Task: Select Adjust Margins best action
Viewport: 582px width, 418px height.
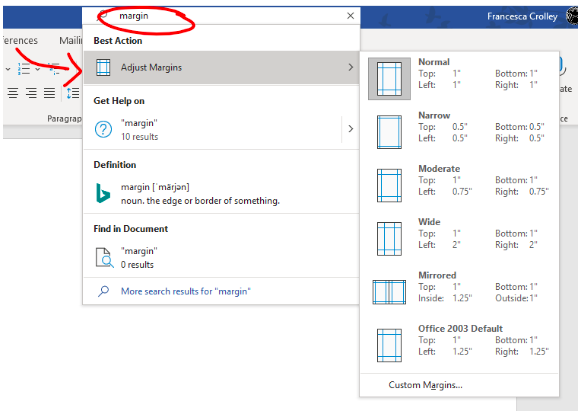Action: [x=221, y=68]
